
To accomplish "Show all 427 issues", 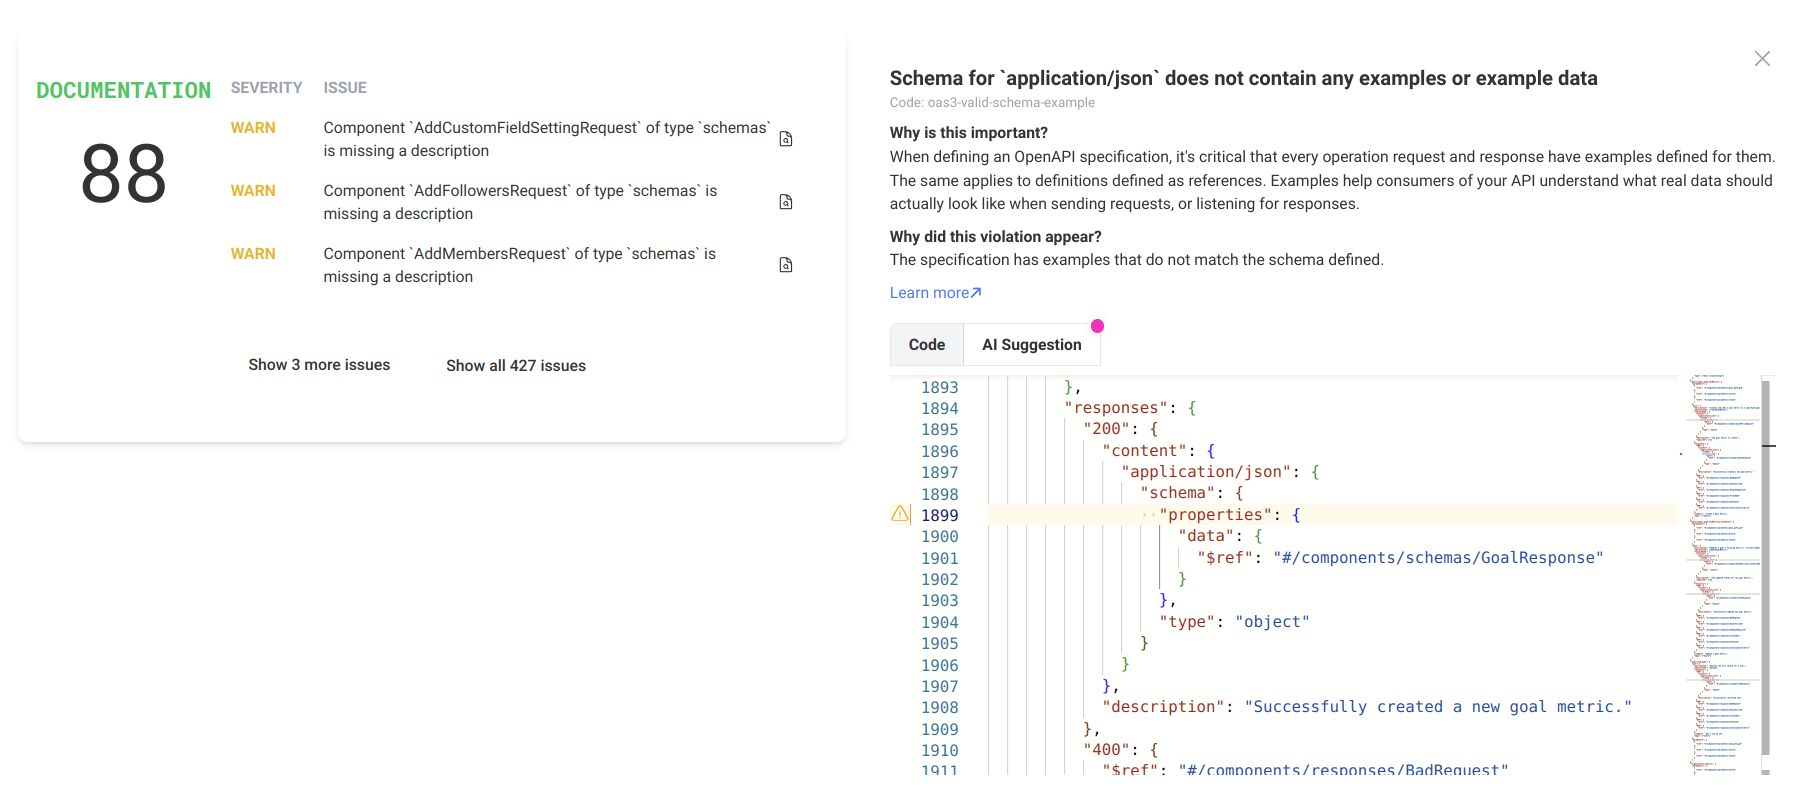I will coord(516,366).
